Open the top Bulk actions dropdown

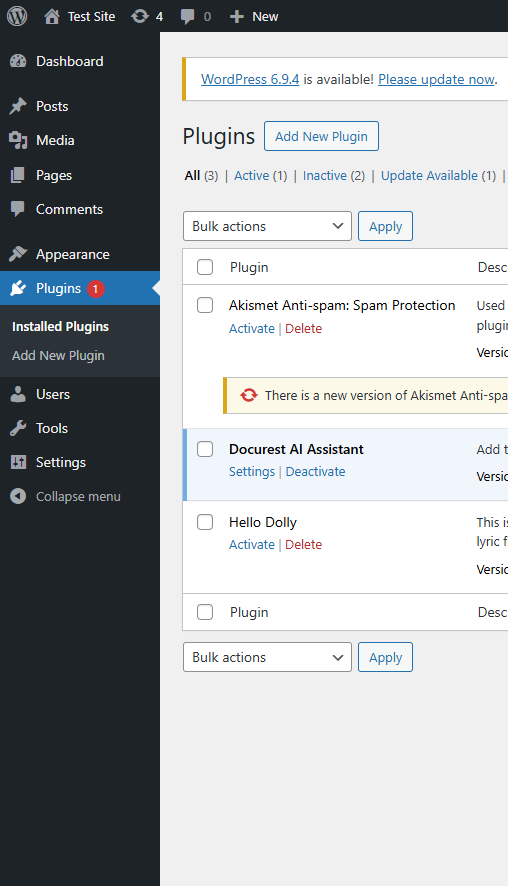click(x=267, y=226)
